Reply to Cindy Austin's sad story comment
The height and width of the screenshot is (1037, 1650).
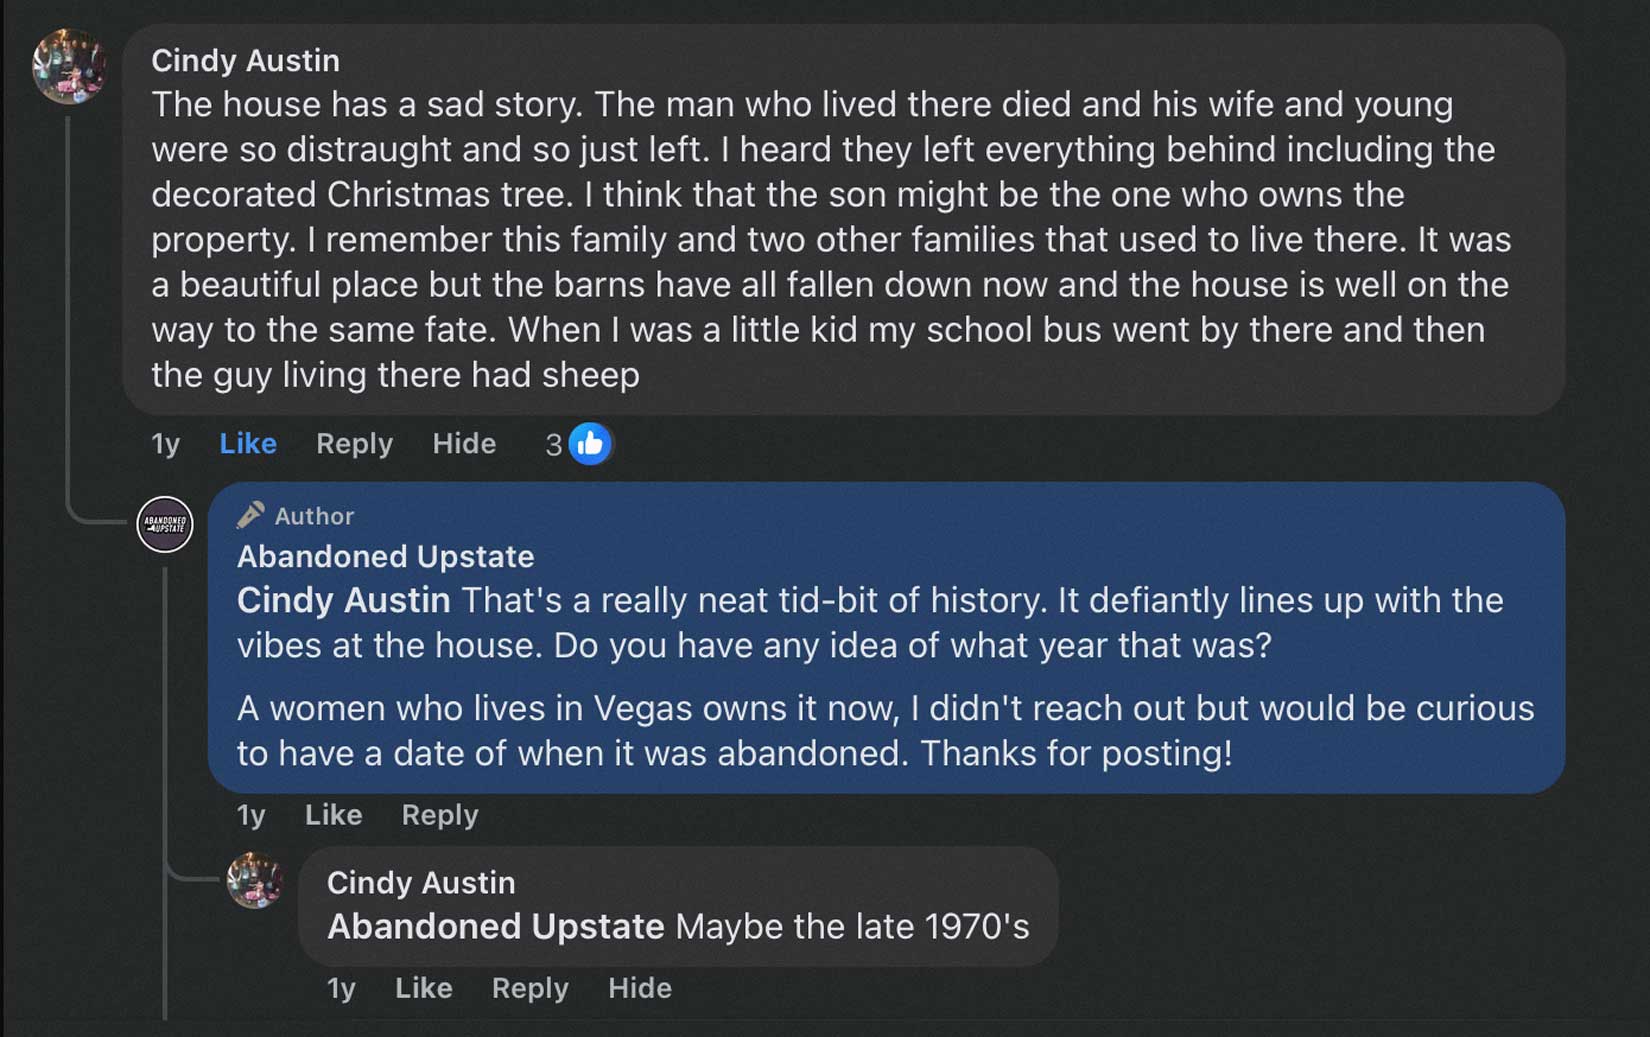(x=354, y=443)
